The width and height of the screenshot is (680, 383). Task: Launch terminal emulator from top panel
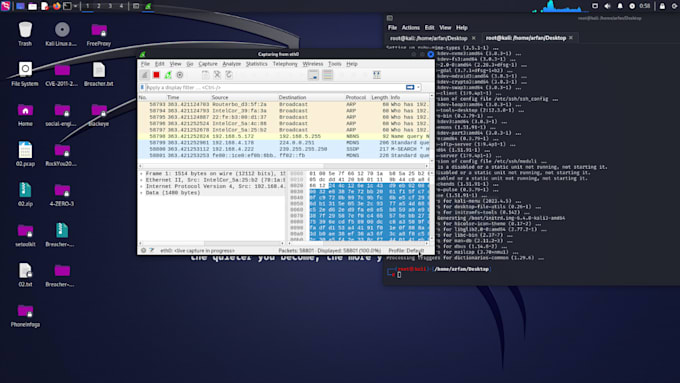click(x=68, y=6)
